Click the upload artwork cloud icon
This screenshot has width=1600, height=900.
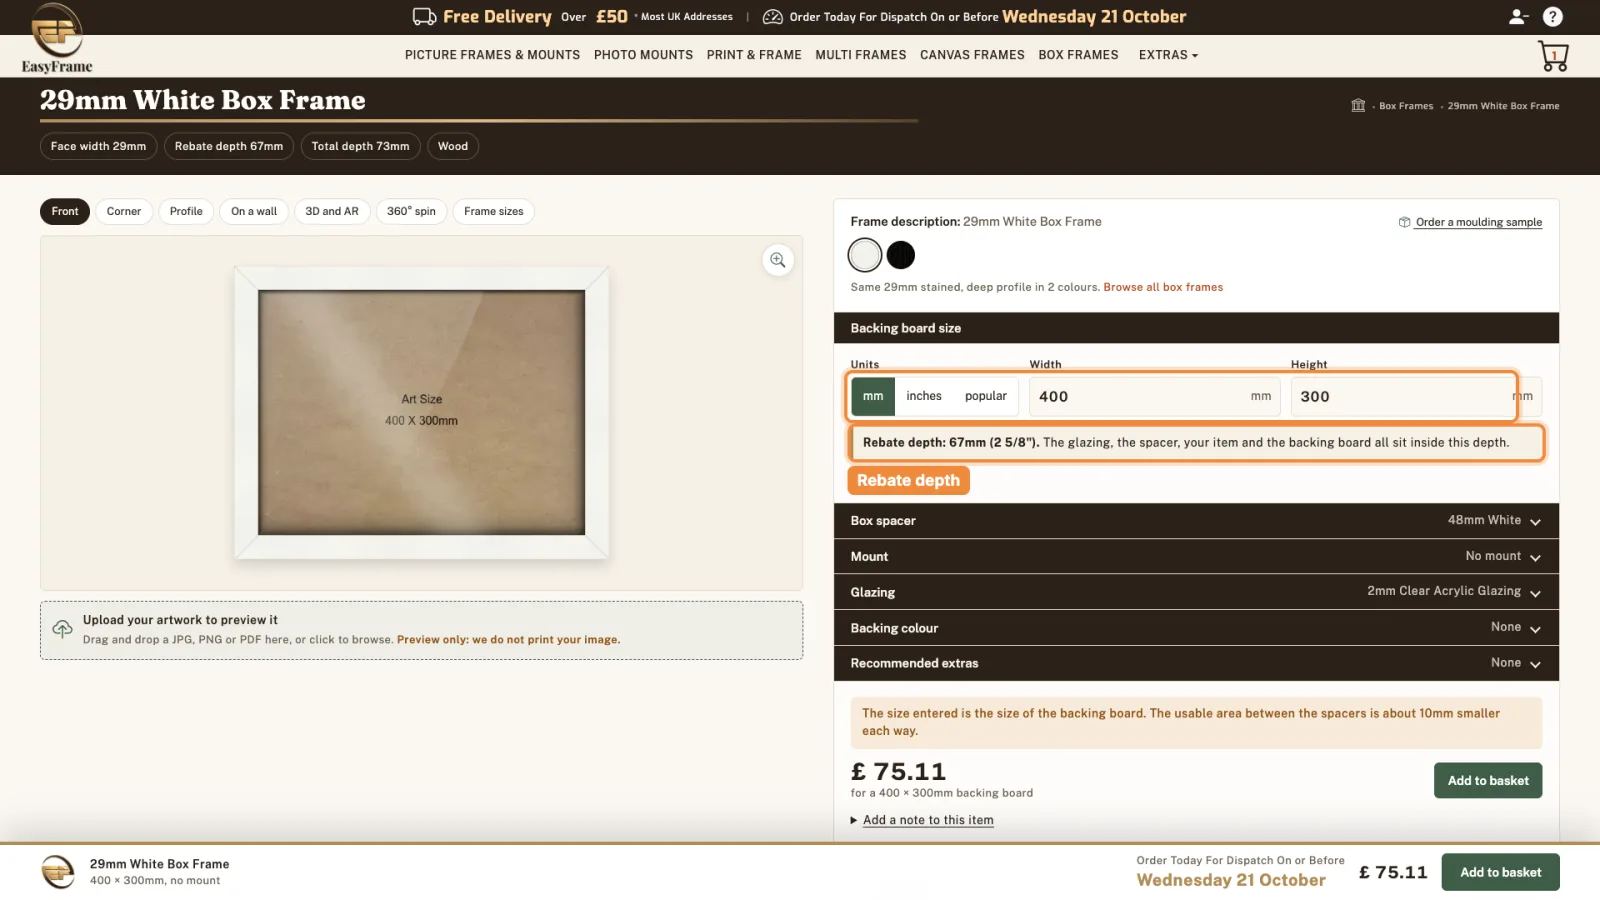point(62,629)
